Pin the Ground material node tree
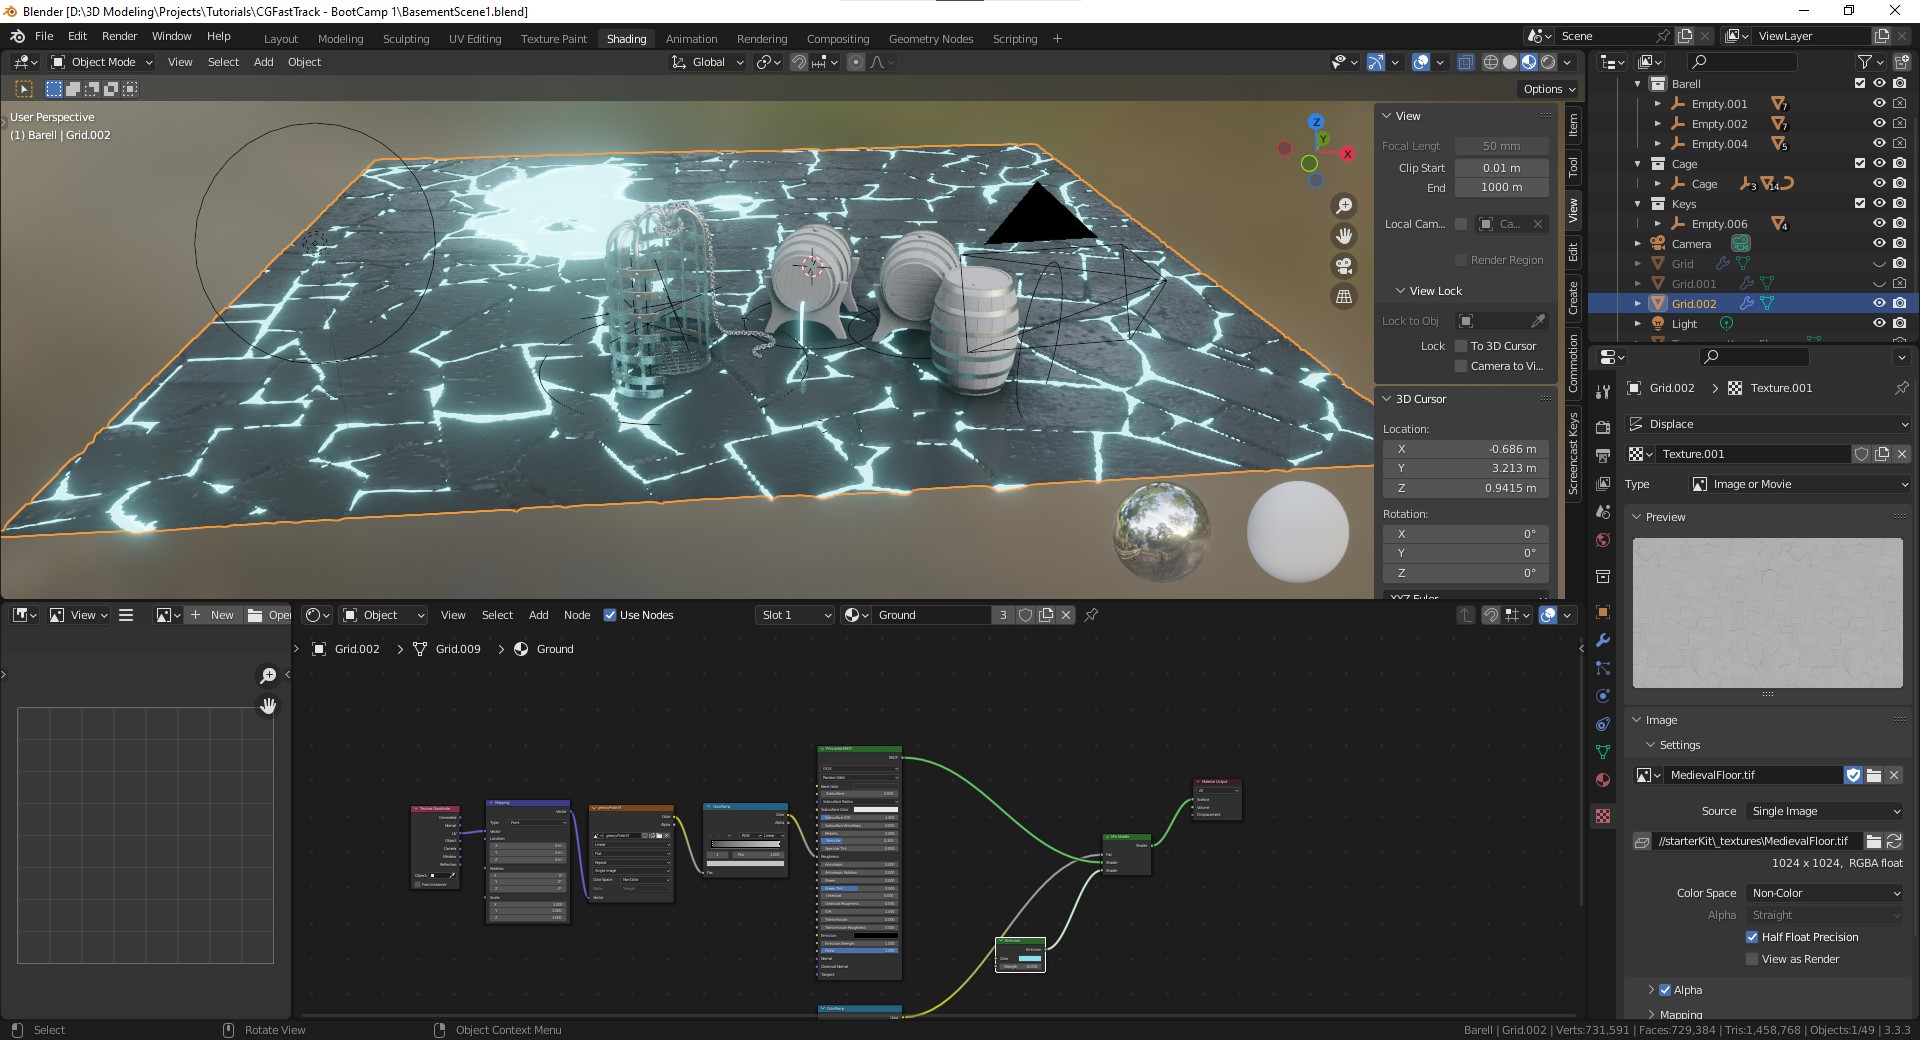The height and width of the screenshot is (1040, 1920). point(1091,615)
